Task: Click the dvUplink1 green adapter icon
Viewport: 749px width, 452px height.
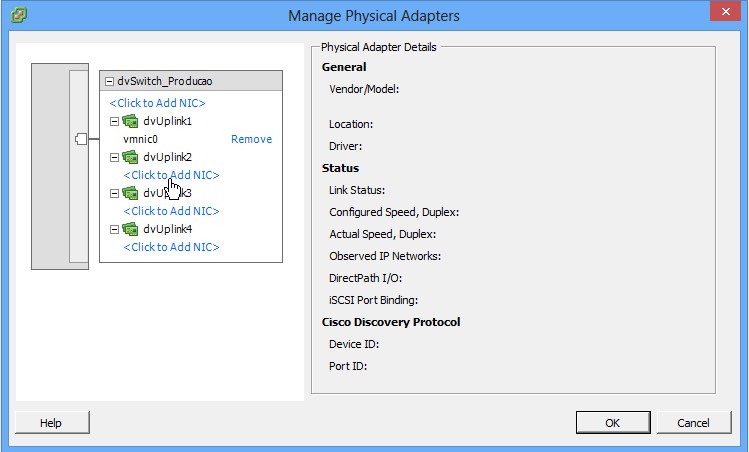Action: 130,121
